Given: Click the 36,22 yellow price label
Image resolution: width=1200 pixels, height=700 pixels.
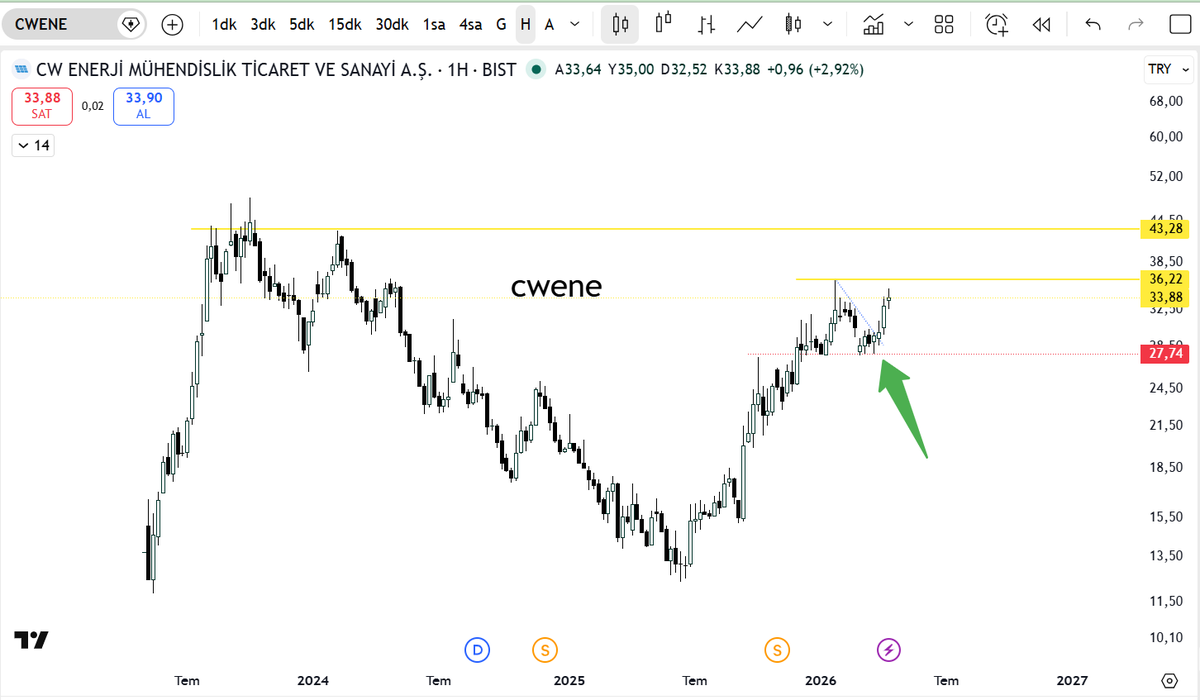Looking at the screenshot, I should (1167, 280).
